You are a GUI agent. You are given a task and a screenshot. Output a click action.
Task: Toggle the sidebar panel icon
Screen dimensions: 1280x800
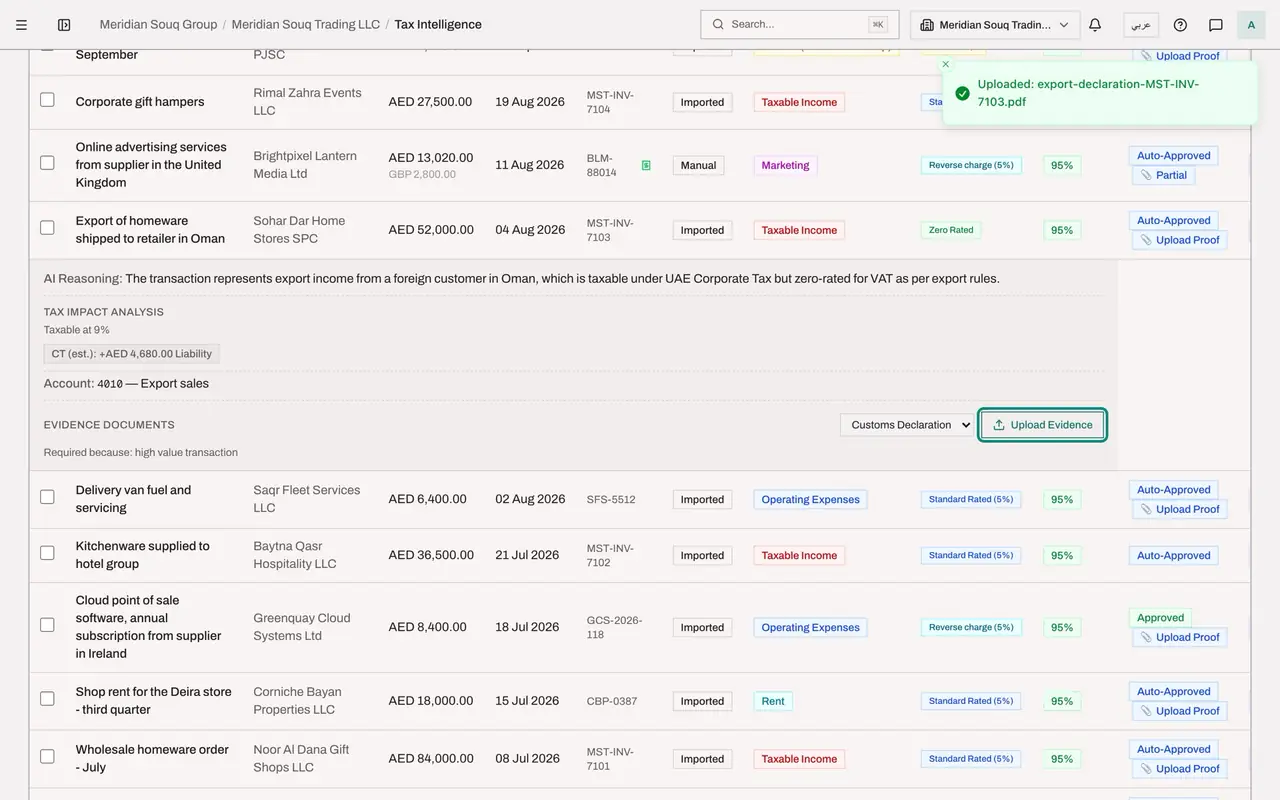pos(64,25)
